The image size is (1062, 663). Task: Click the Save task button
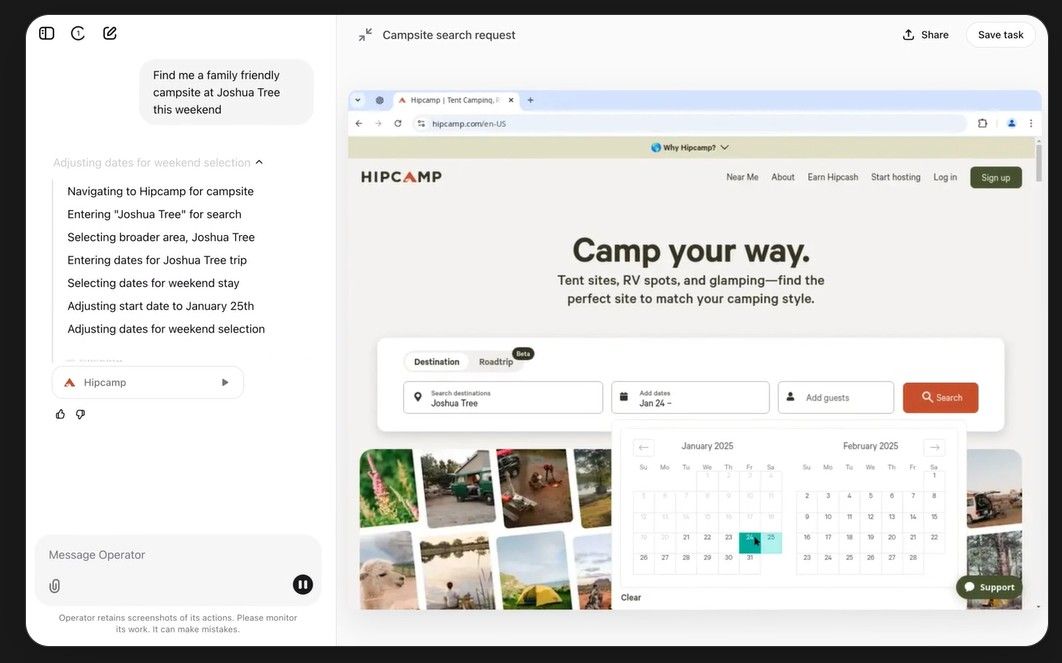(x=1000, y=35)
